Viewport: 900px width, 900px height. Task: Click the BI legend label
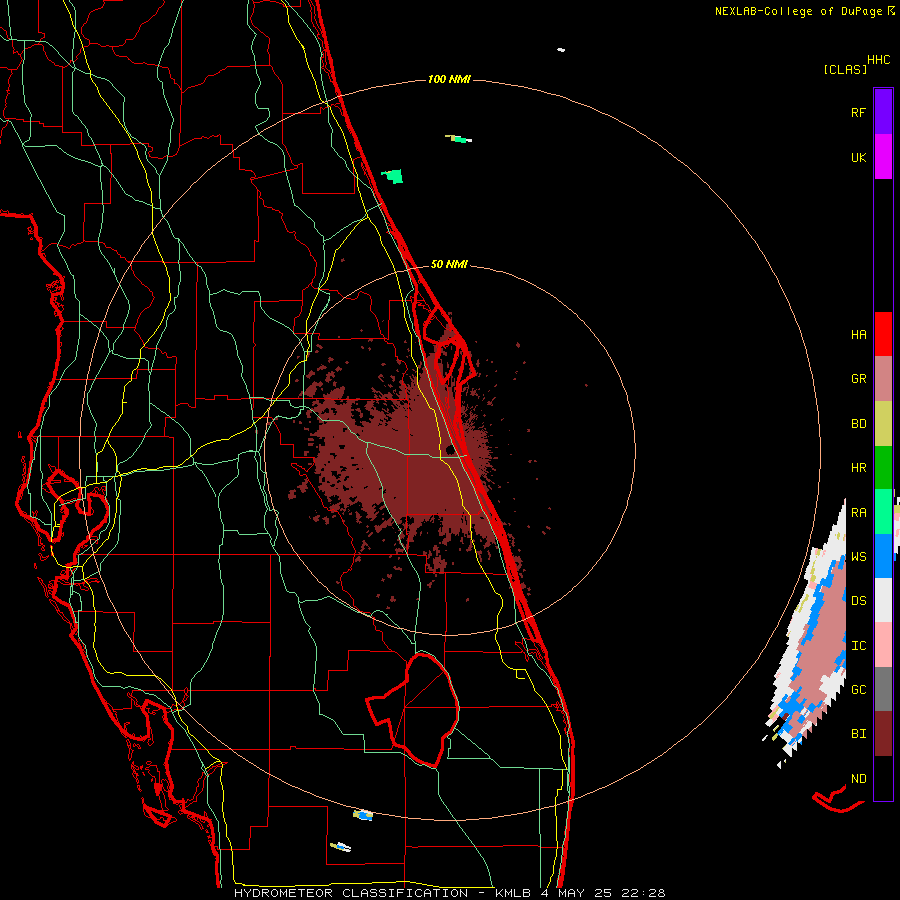tap(858, 734)
